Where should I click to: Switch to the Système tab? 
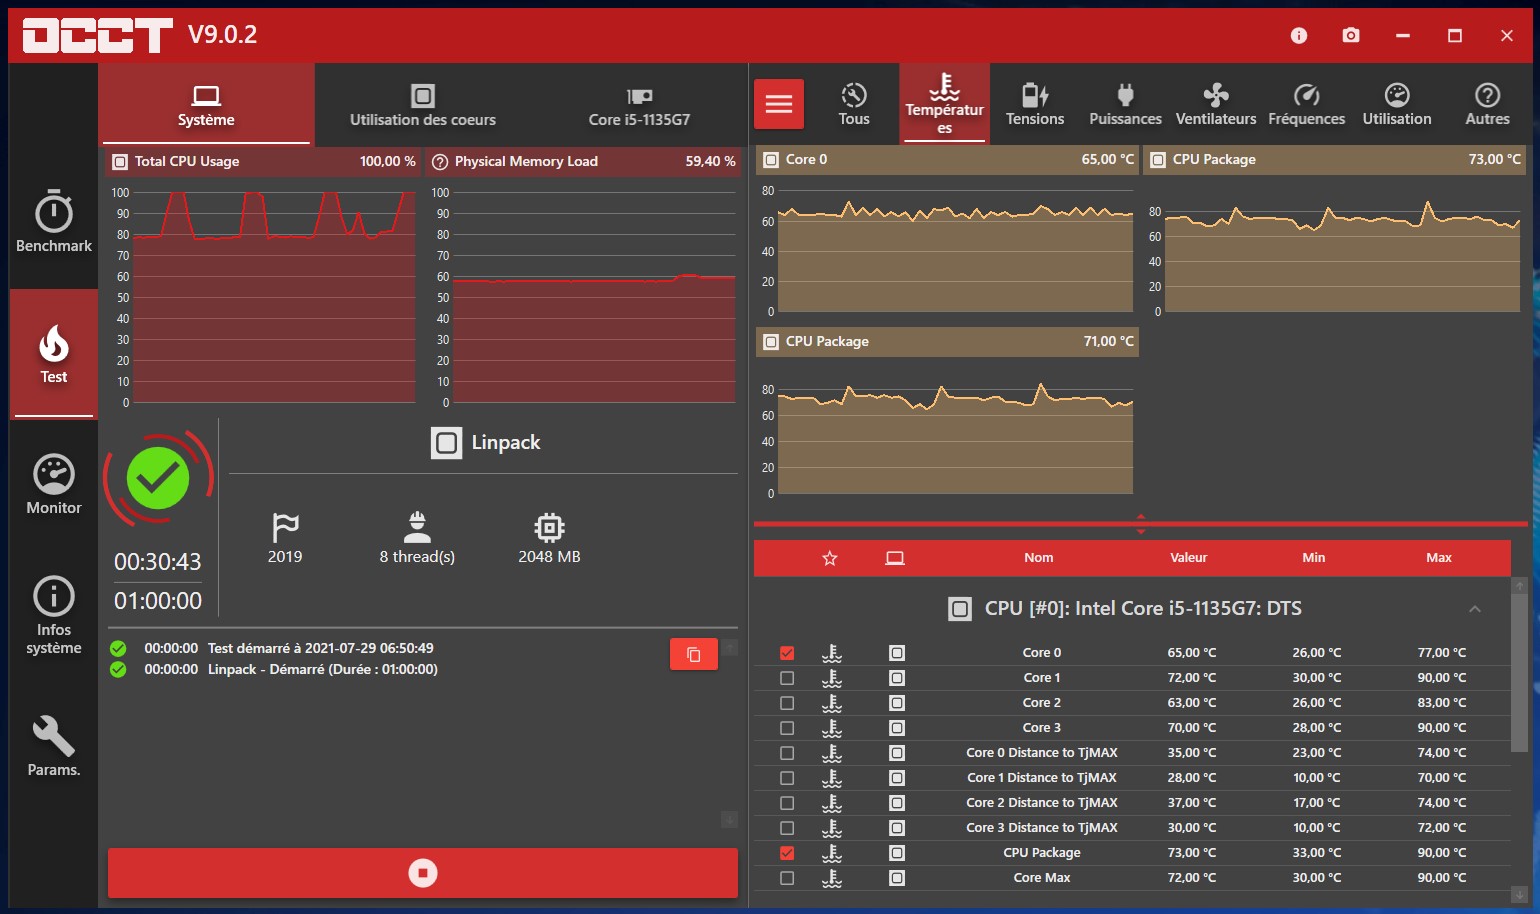tap(206, 105)
